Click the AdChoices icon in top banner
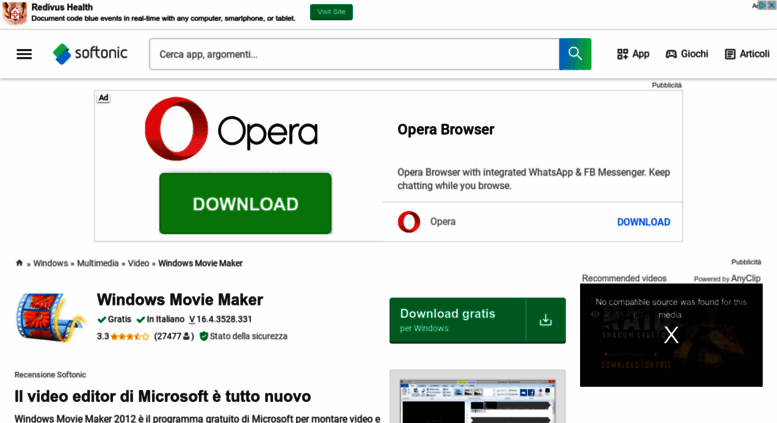 click(762, 5)
